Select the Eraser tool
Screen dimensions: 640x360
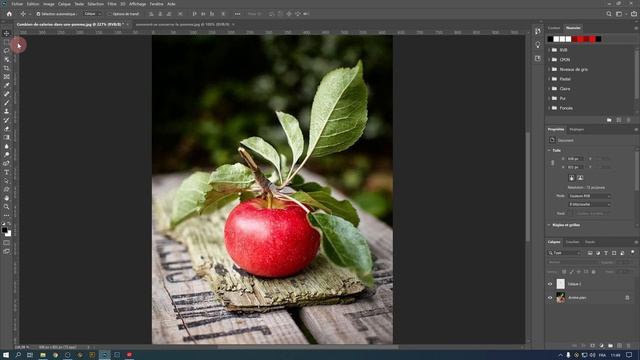click(x=6, y=129)
